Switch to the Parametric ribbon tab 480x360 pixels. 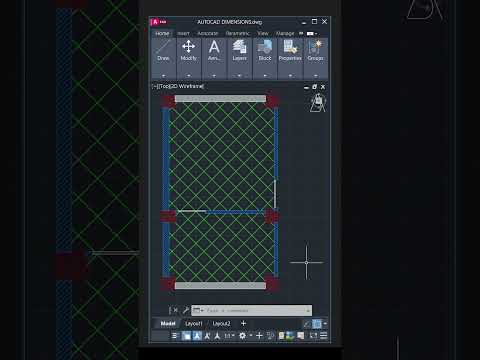pyautogui.click(x=238, y=34)
